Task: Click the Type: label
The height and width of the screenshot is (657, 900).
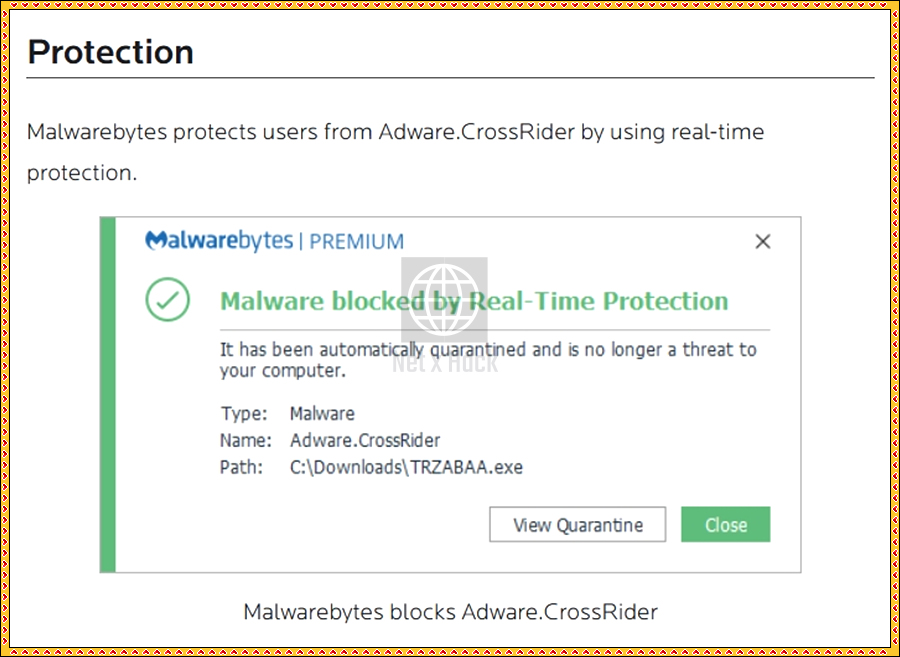Action: [244, 413]
